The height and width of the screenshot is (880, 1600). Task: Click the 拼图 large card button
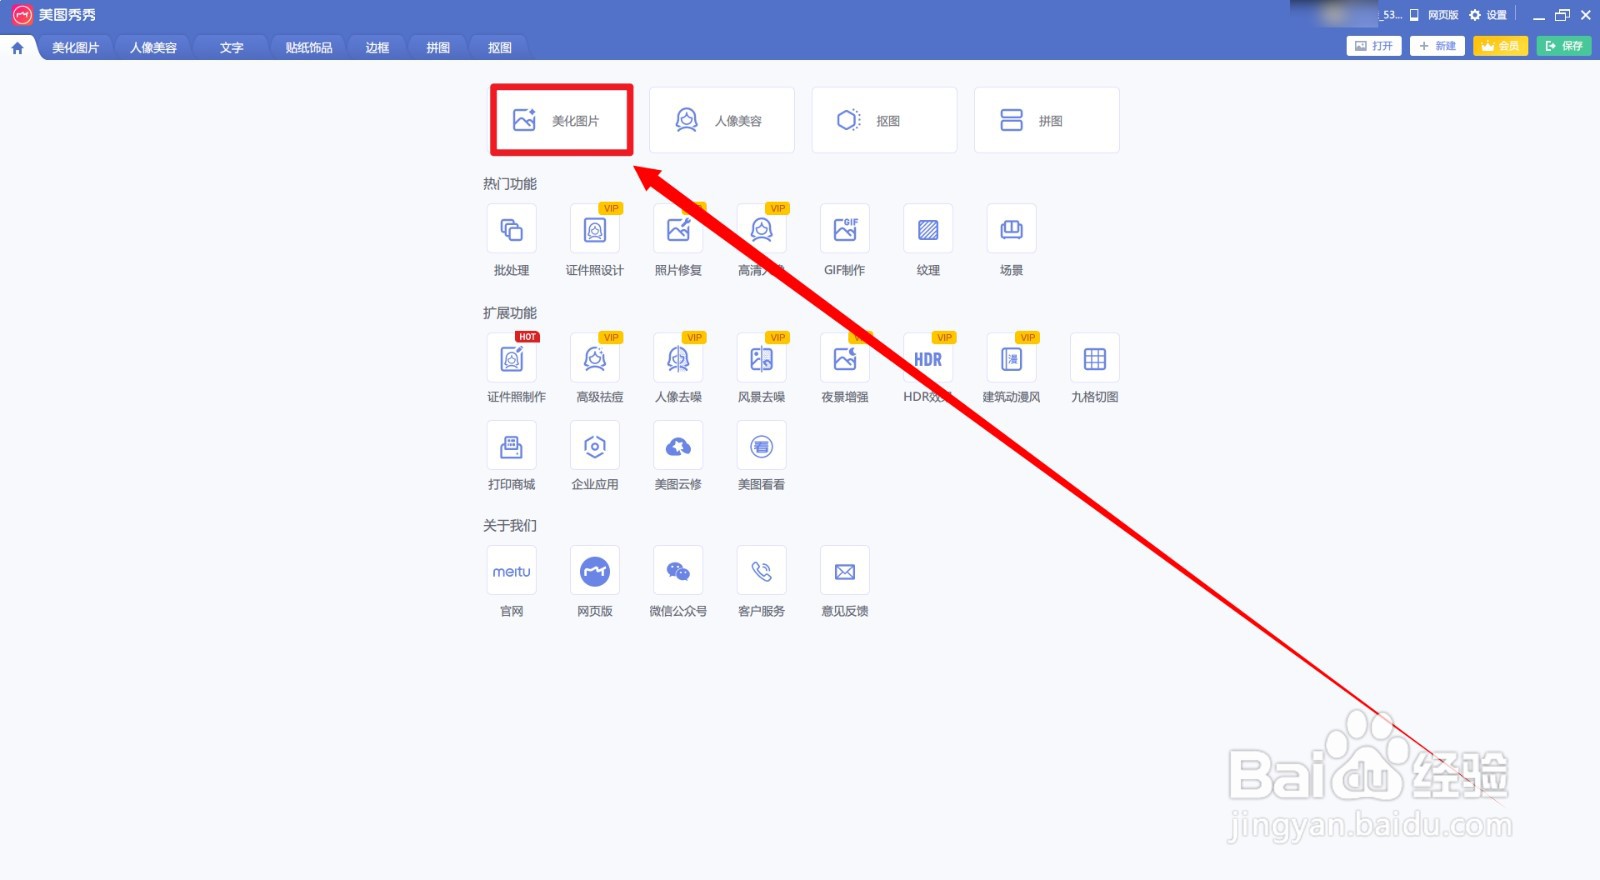point(1047,120)
